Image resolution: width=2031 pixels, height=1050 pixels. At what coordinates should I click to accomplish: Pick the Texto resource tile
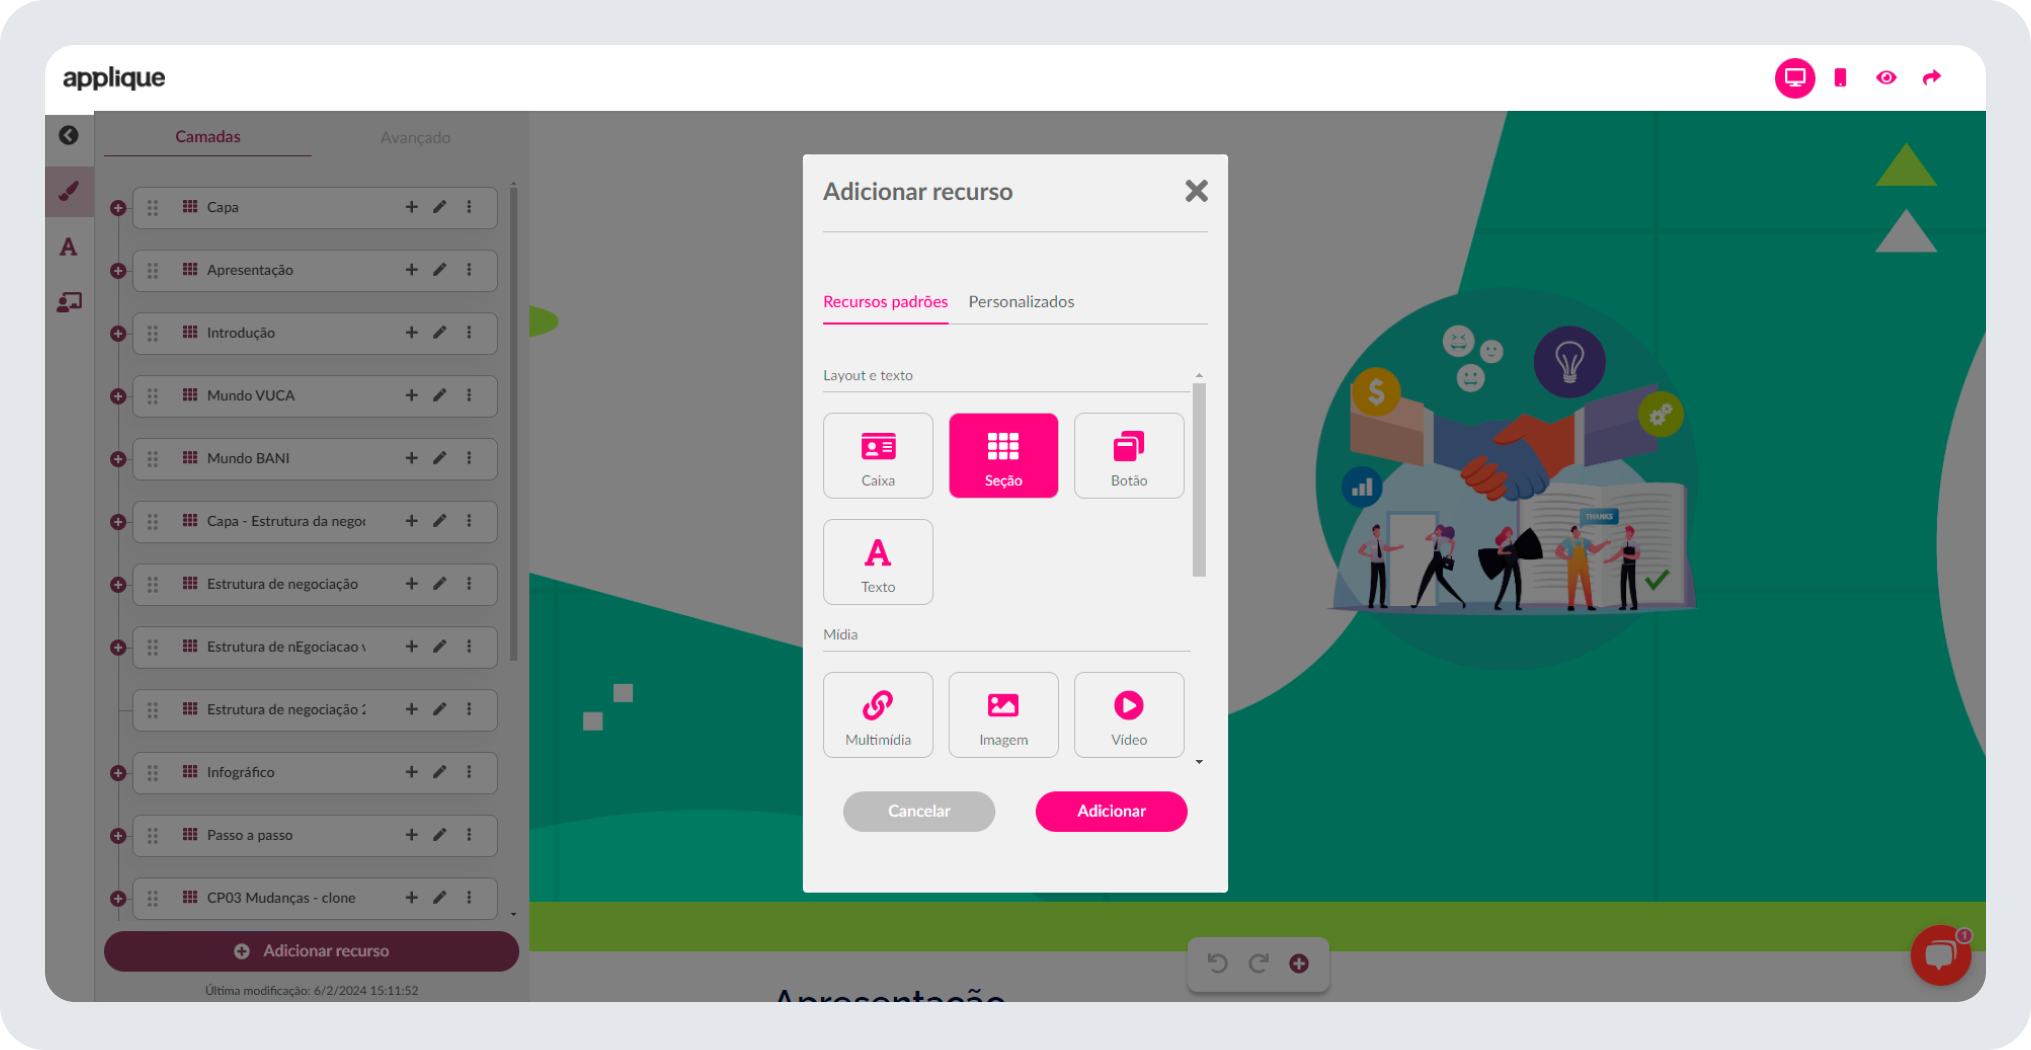(877, 562)
